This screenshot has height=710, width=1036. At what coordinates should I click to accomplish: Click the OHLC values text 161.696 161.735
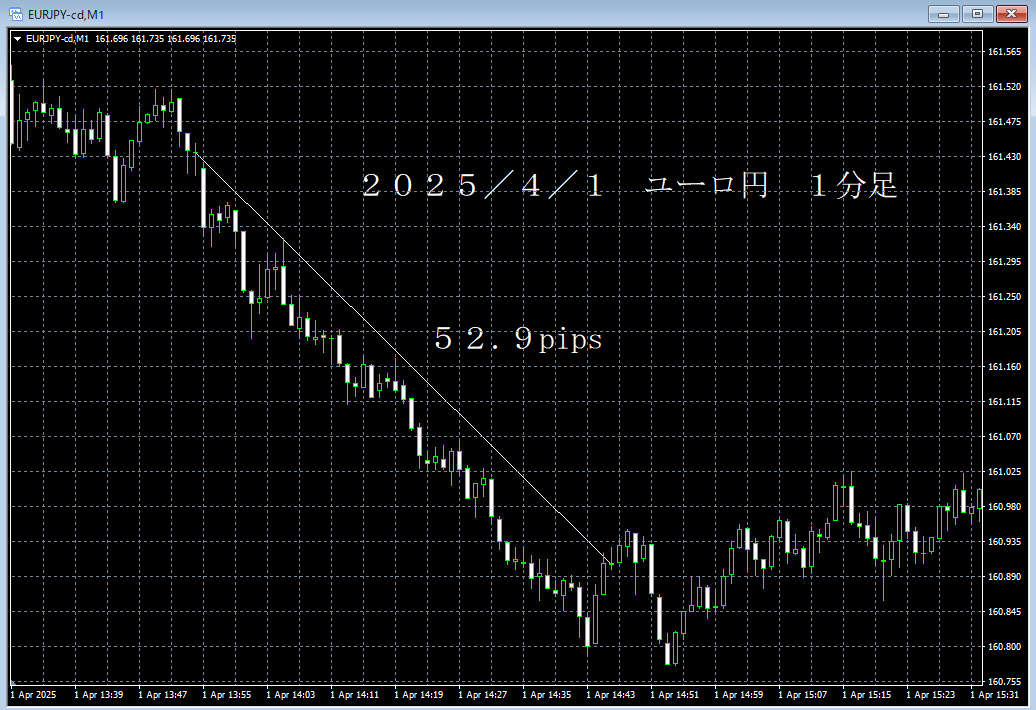pos(165,39)
